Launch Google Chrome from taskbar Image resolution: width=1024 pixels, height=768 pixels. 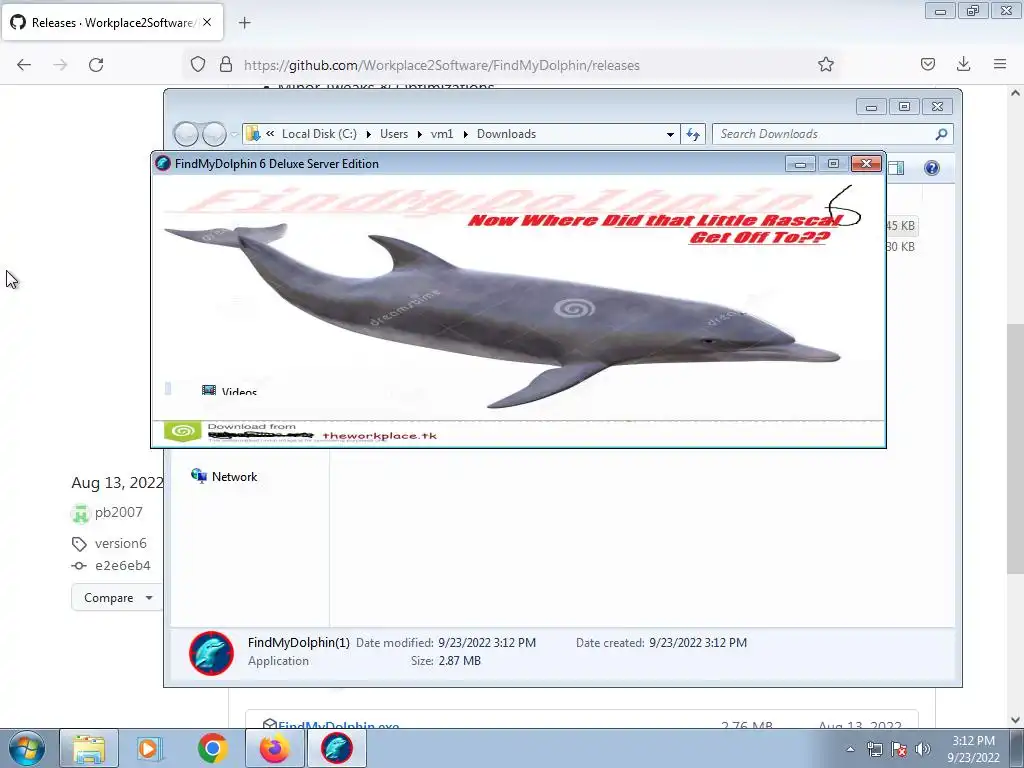(x=213, y=748)
